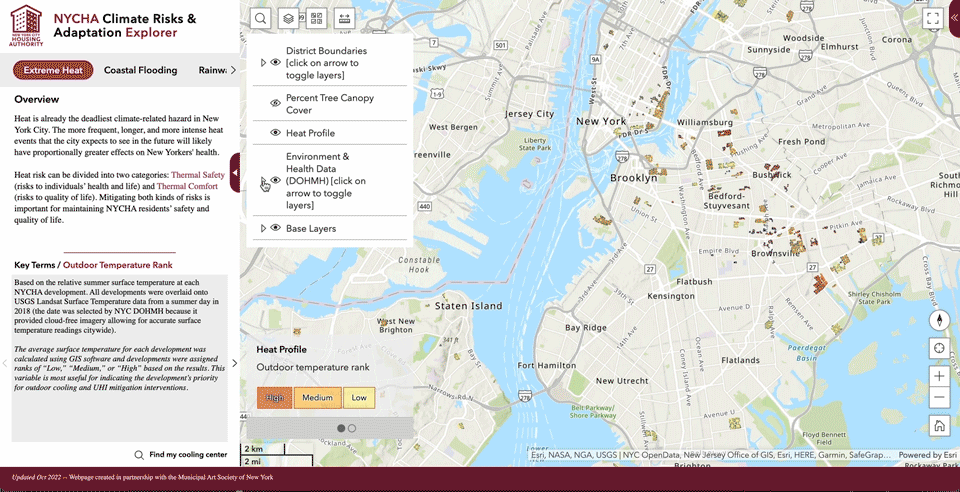Expand Environment & Health Data group
This screenshot has height=492, width=960.
[x=263, y=181]
